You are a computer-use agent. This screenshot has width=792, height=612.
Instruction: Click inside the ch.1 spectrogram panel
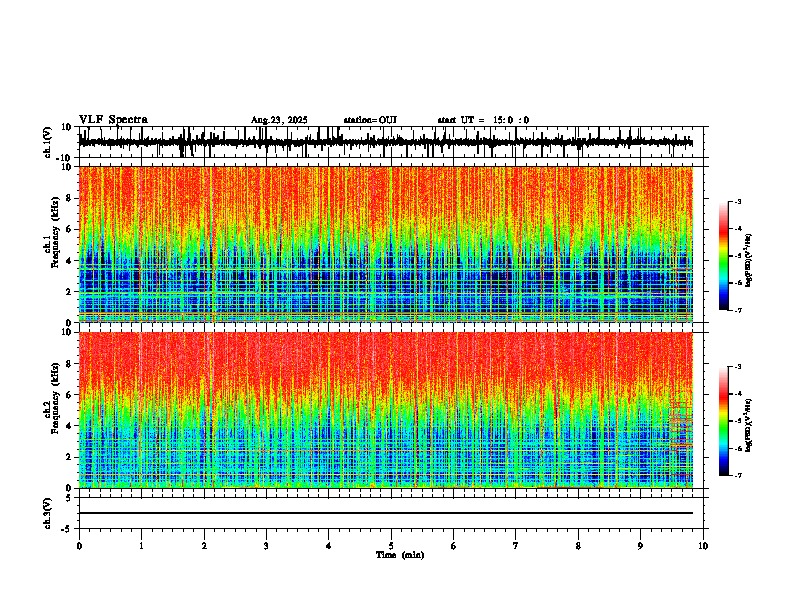tap(385, 244)
